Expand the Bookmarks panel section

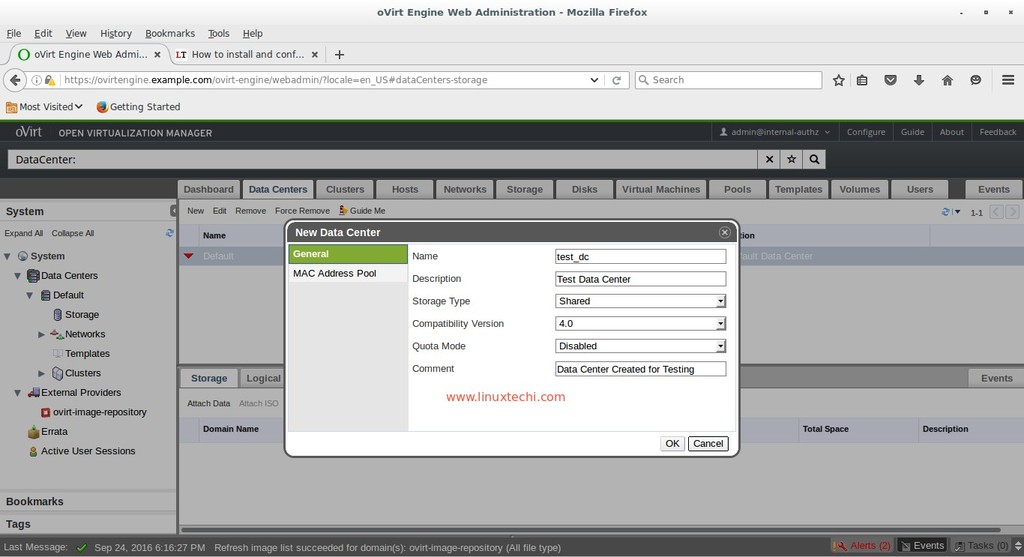[88, 501]
